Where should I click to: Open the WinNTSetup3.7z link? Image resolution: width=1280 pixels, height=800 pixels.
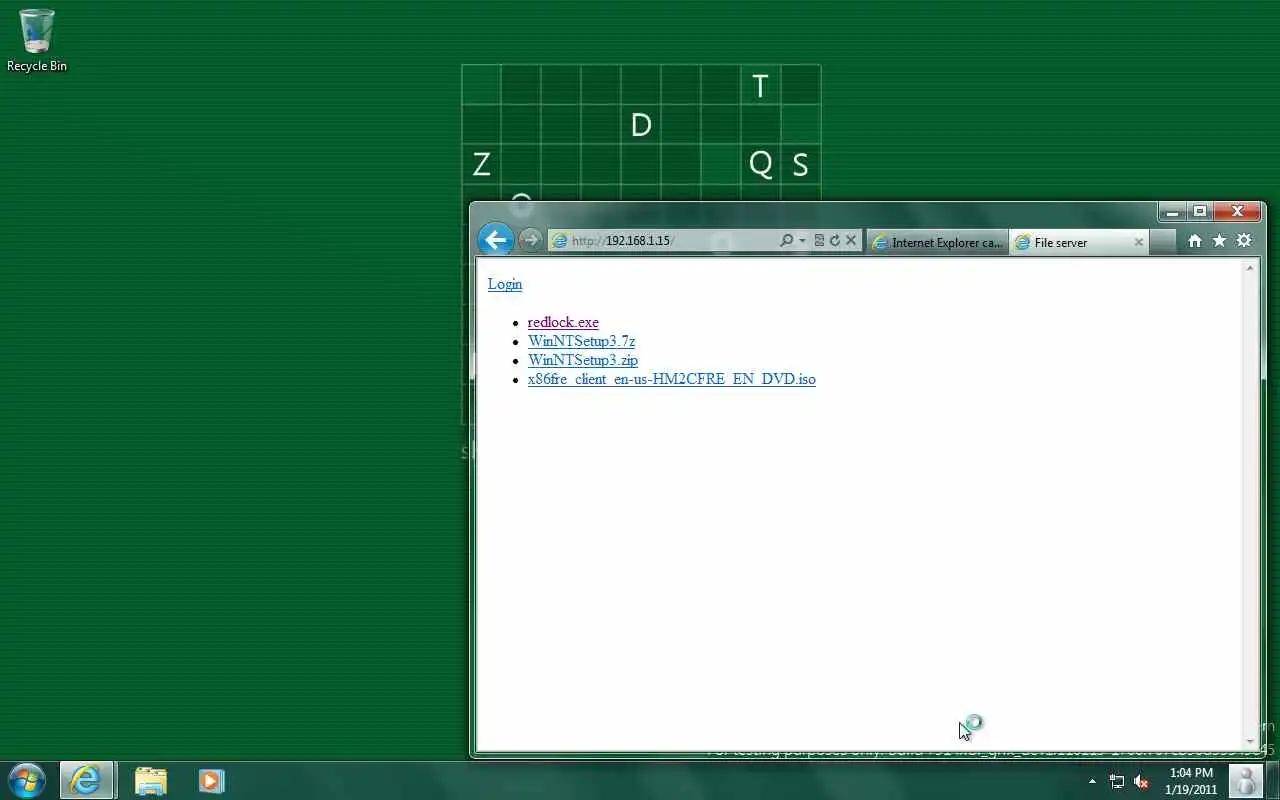(581, 341)
